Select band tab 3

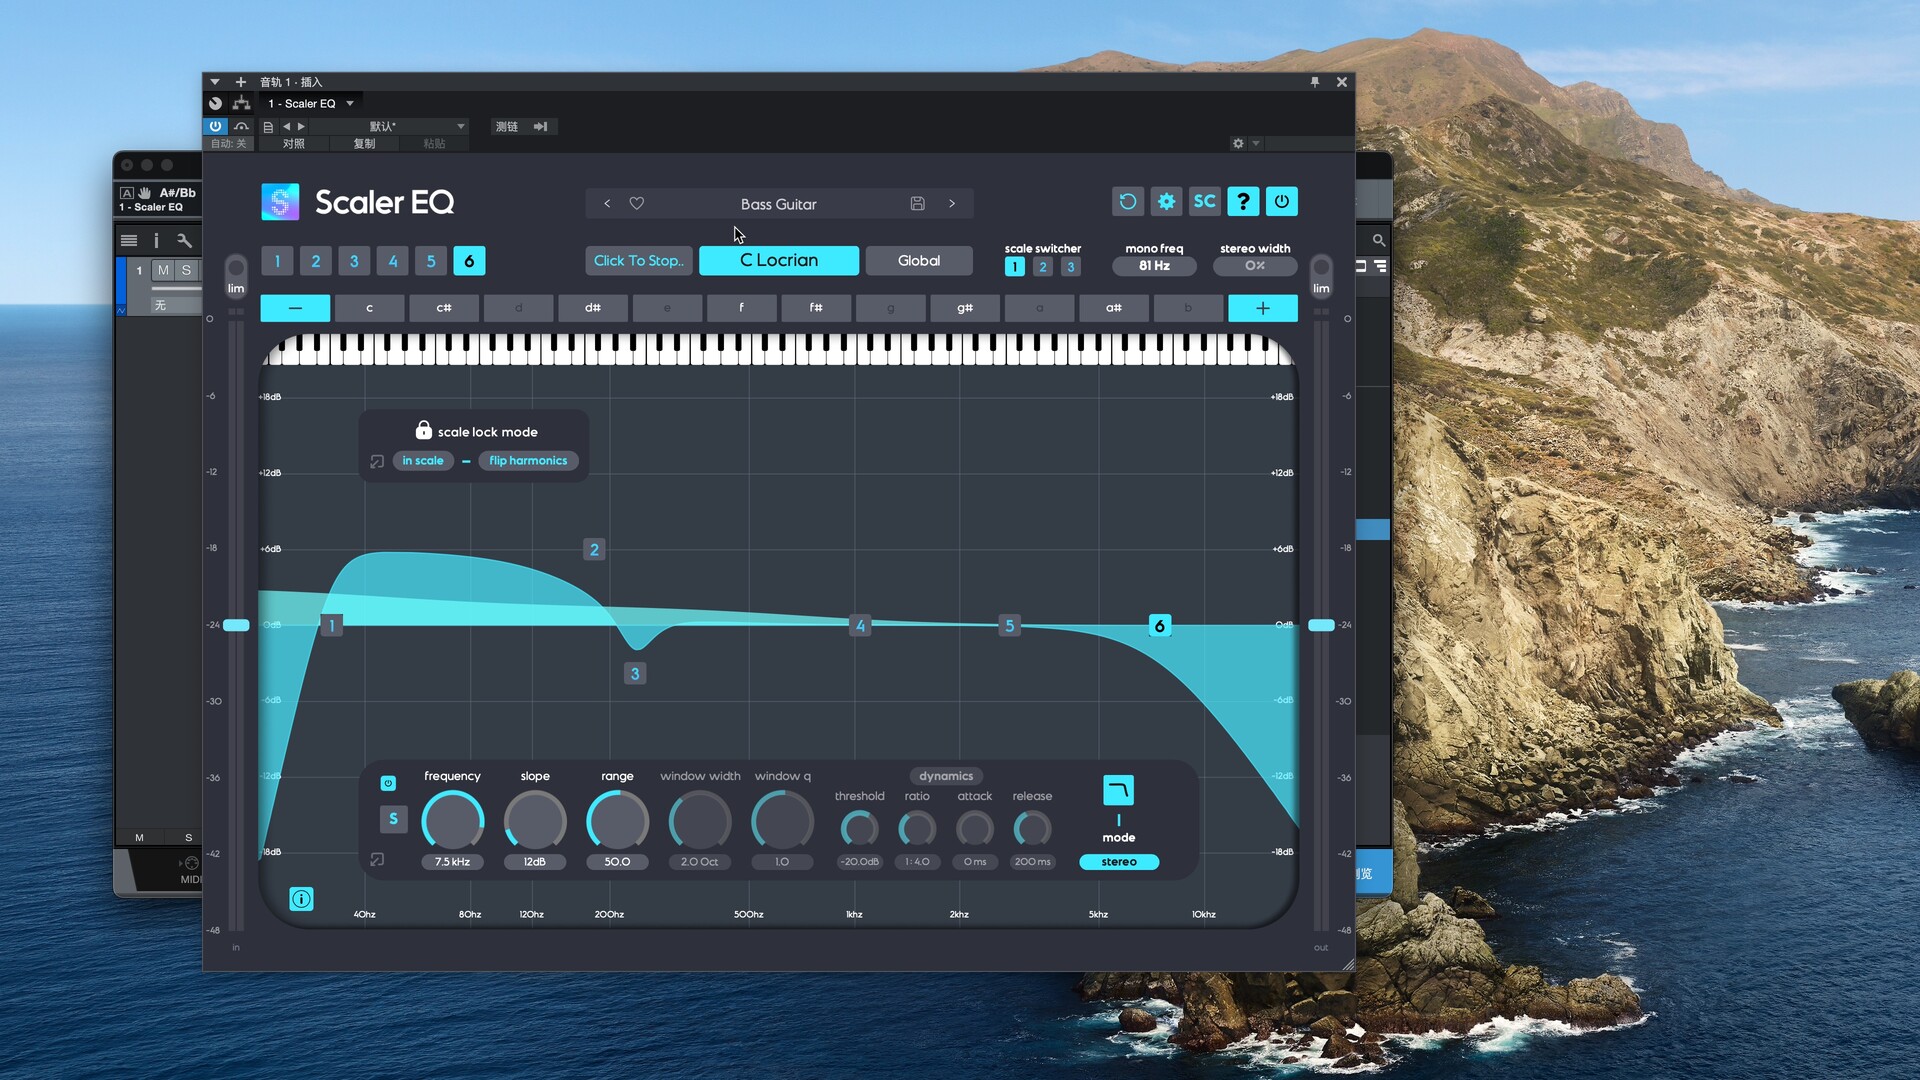click(x=353, y=261)
